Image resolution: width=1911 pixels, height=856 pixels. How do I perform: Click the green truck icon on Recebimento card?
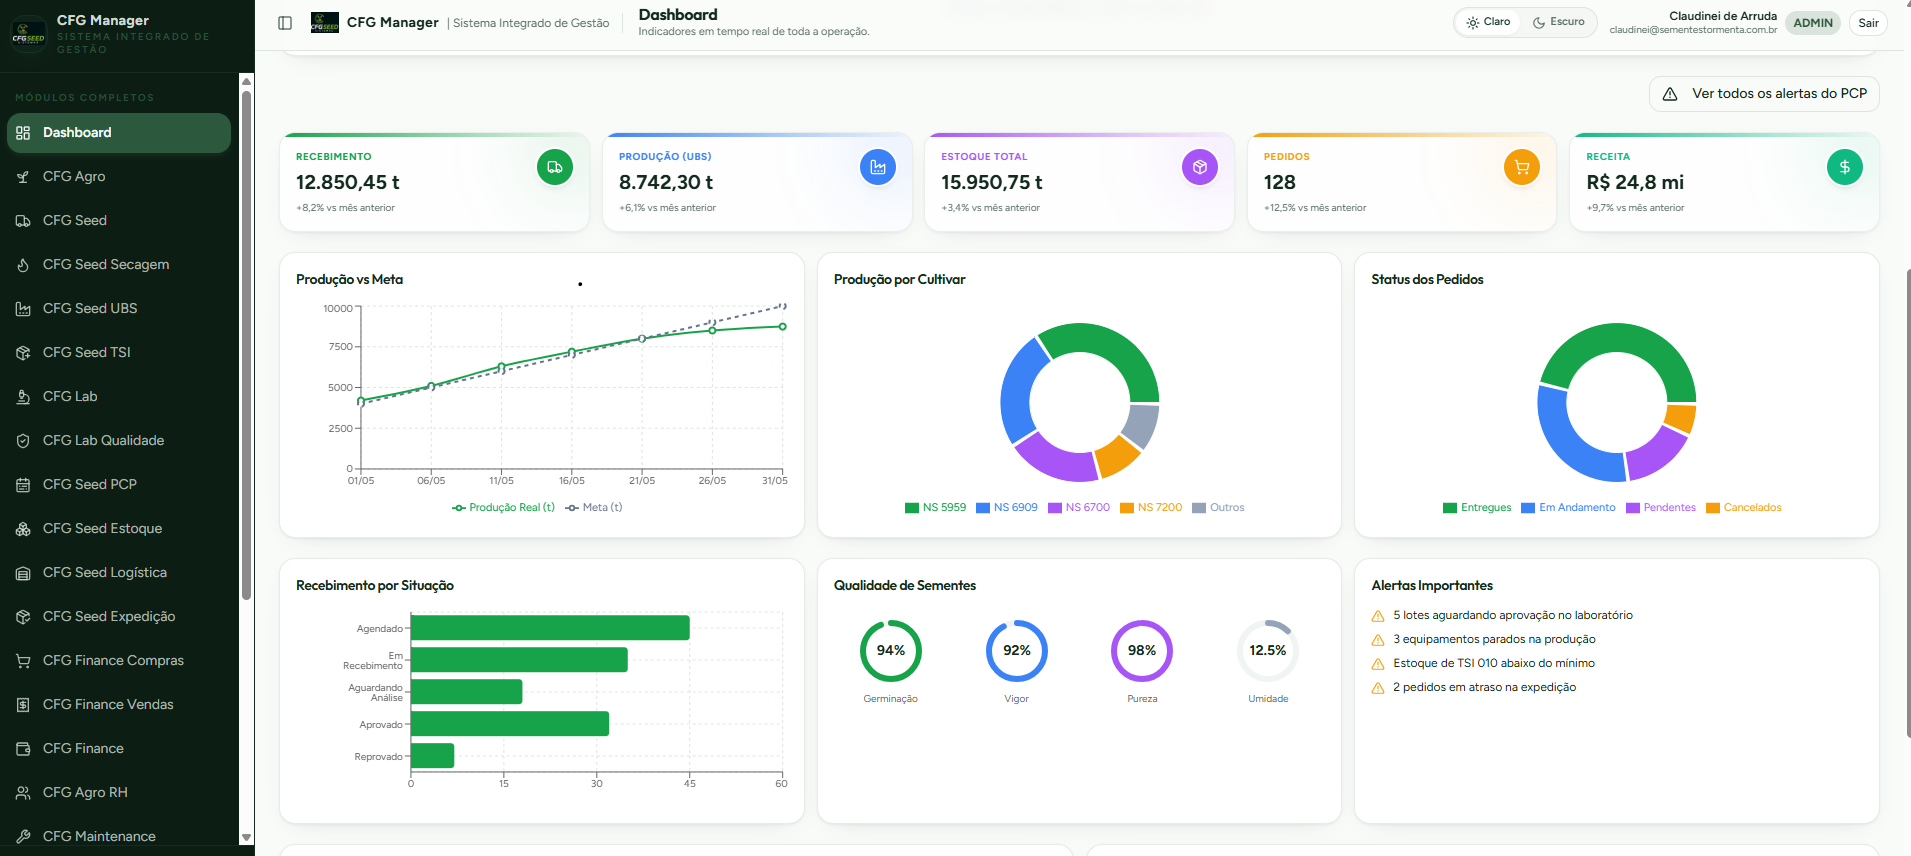pyautogui.click(x=555, y=167)
